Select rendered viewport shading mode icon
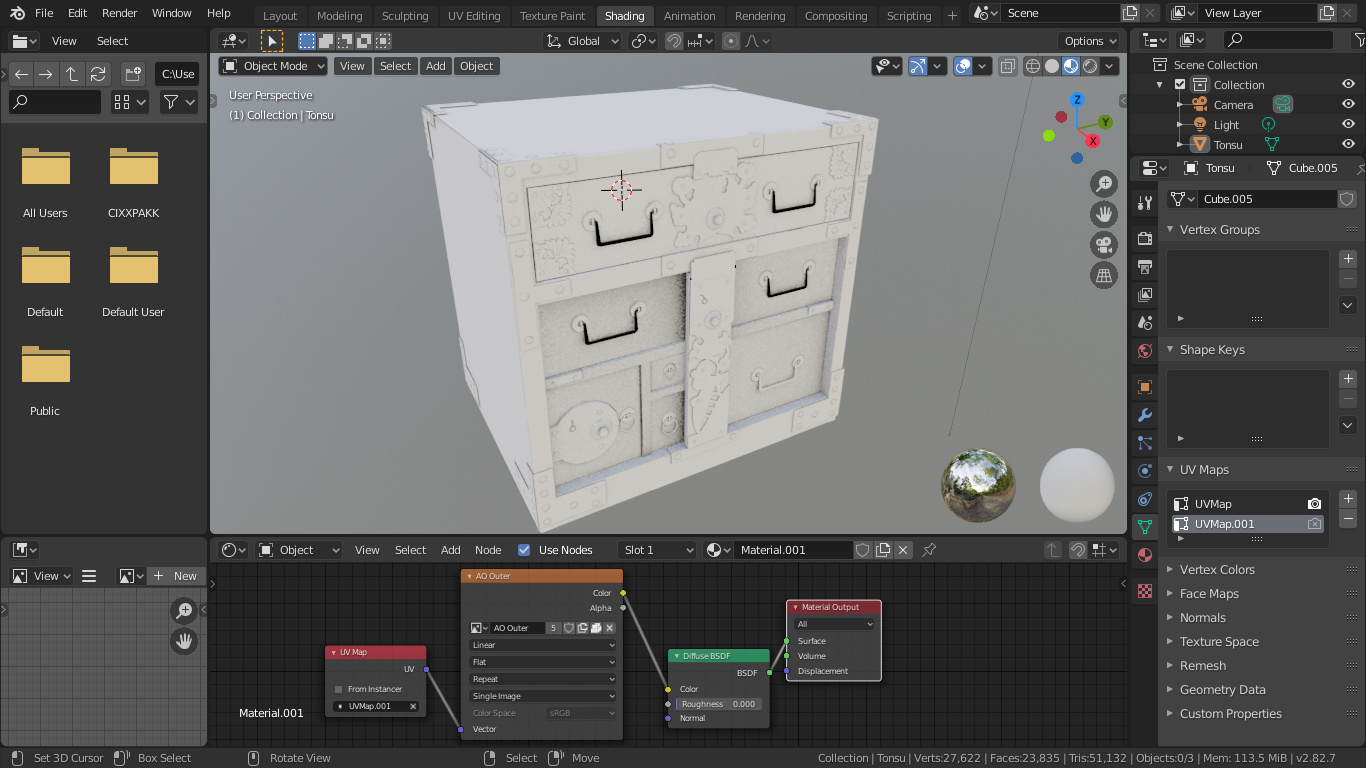The image size is (1366, 768). [1090, 66]
